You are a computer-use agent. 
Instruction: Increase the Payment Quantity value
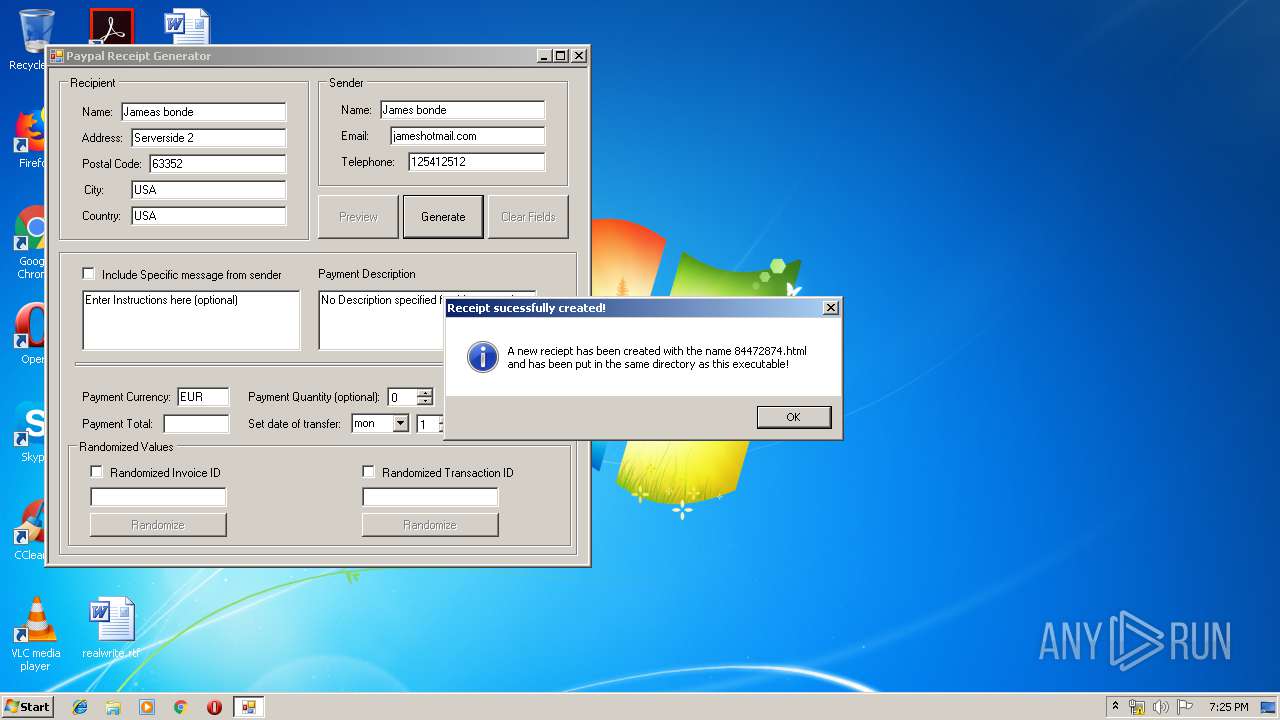(x=425, y=392)
